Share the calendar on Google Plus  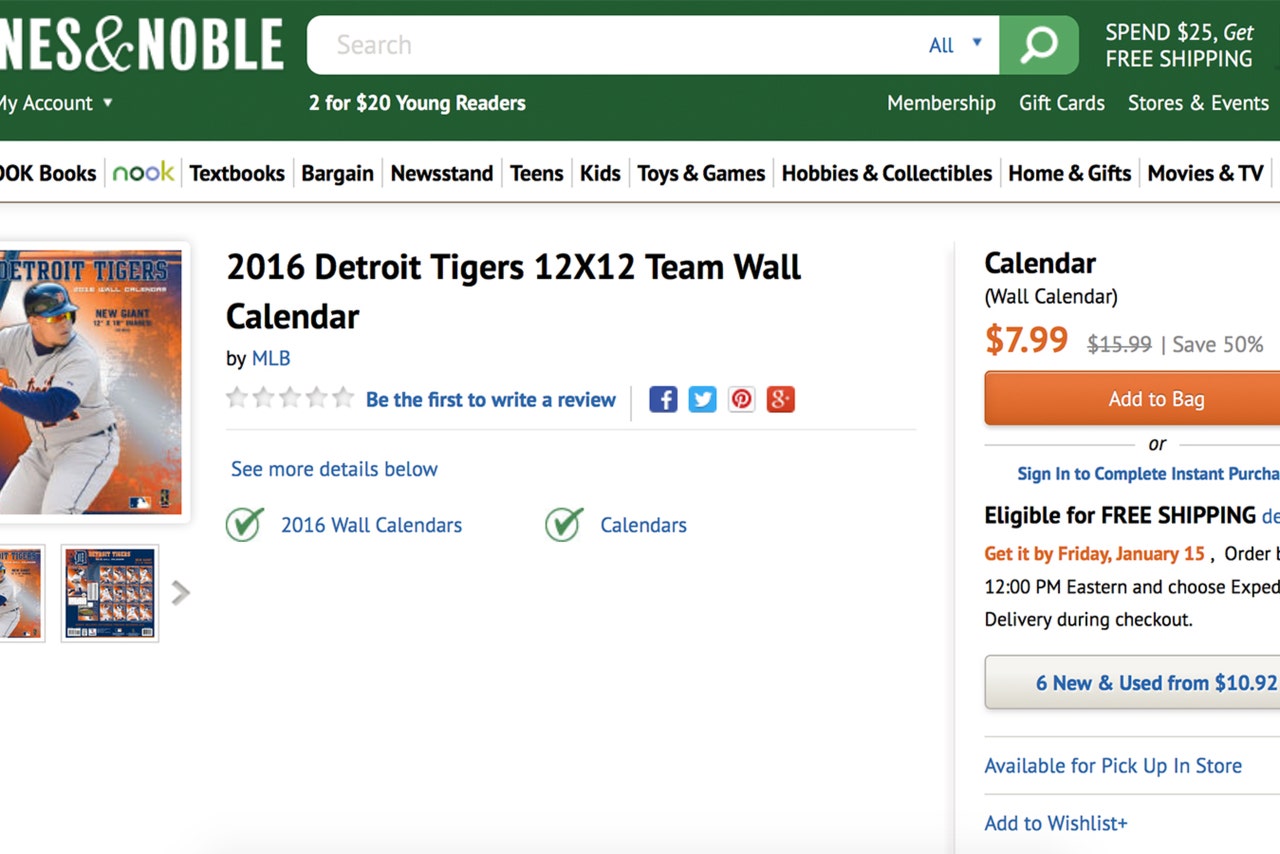tap(780, 400)
